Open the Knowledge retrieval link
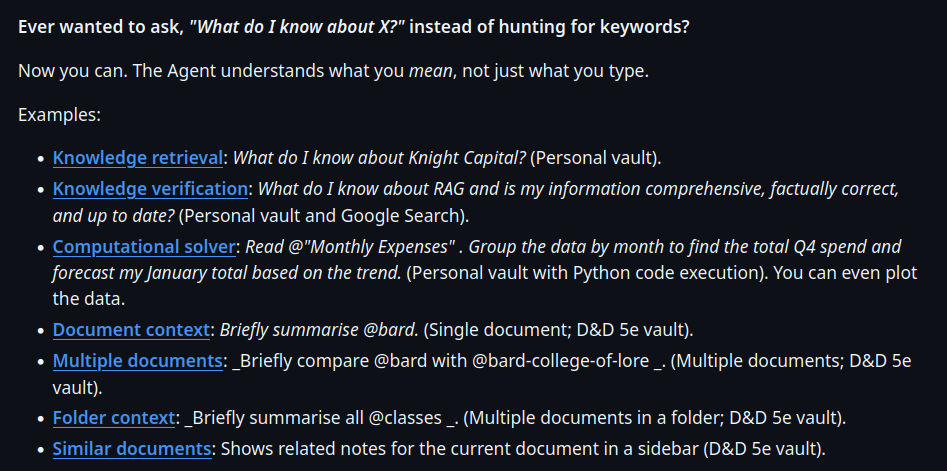The height and width of the screenshot is (471, 947). 138,158
